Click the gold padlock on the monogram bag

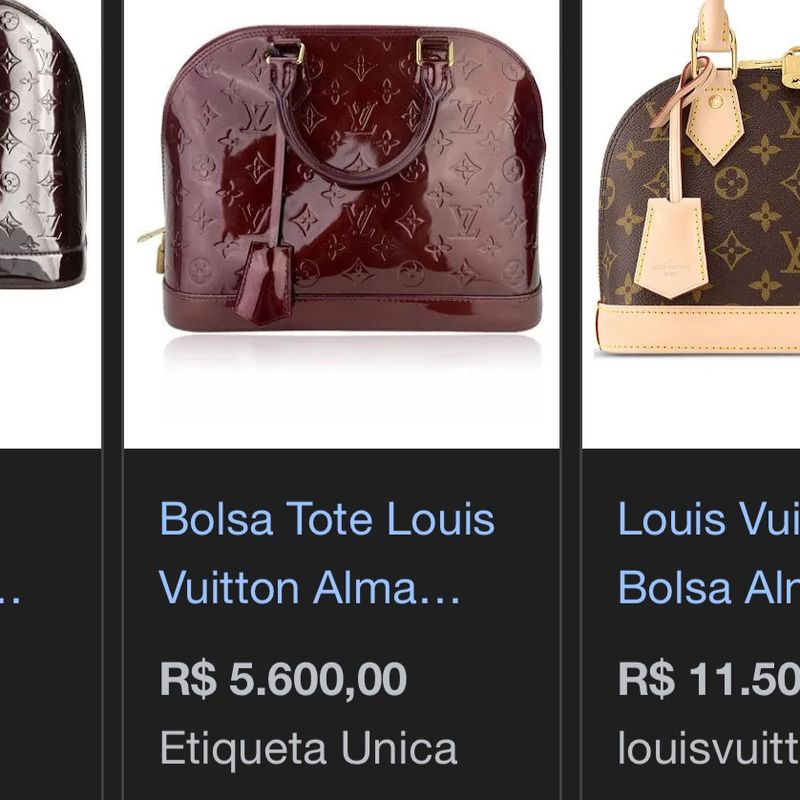point(792,67)
